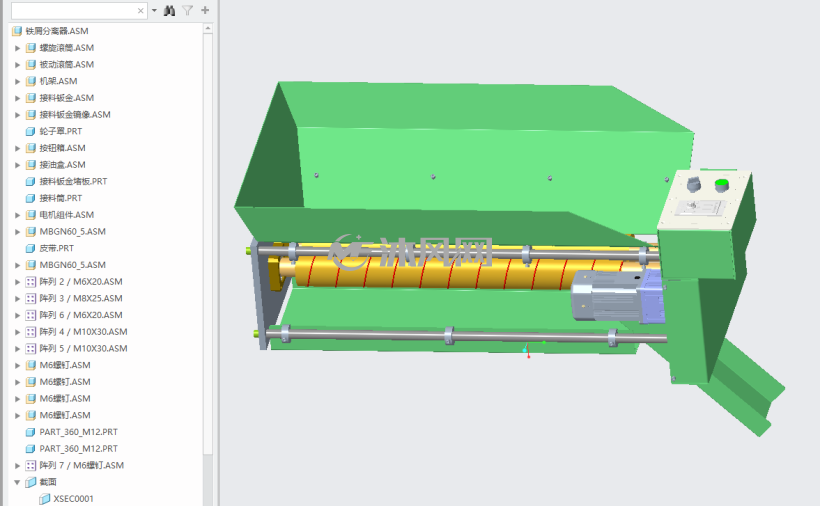Expand the 螺旋滚筒.ASM node
The height and width of the screenshot is (506, 820).
pos(17,48)
